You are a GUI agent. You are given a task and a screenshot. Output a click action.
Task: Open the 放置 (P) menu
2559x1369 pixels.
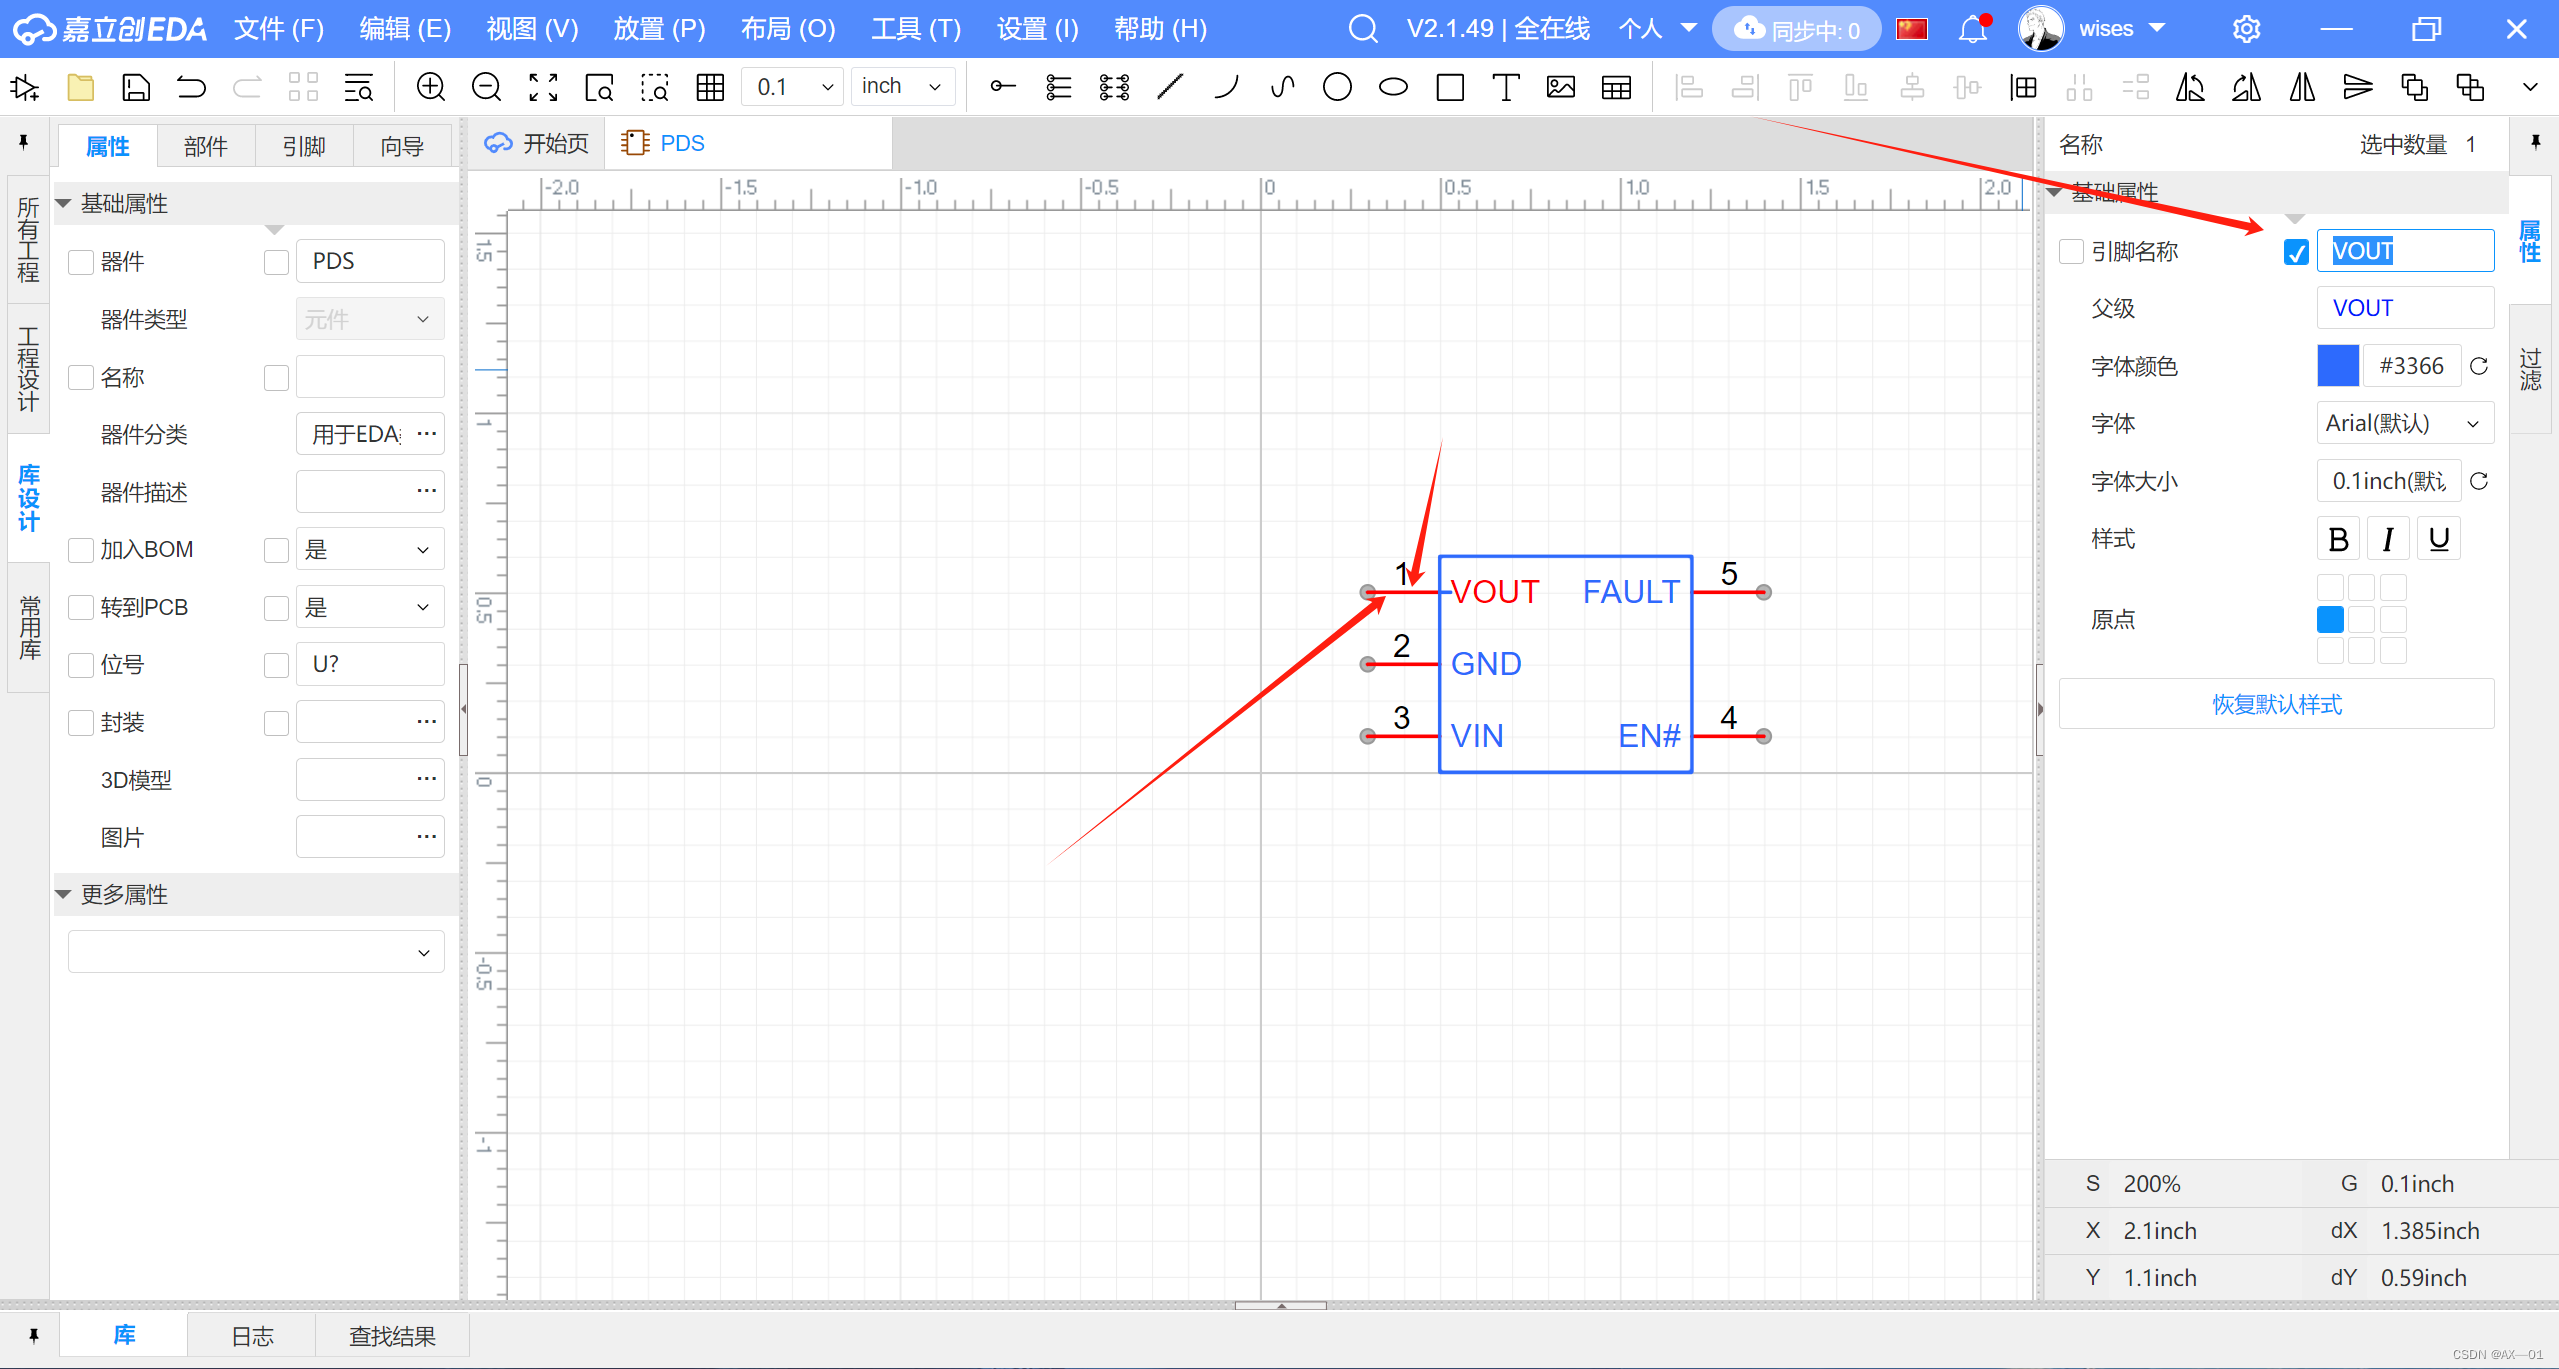point(659,29)
